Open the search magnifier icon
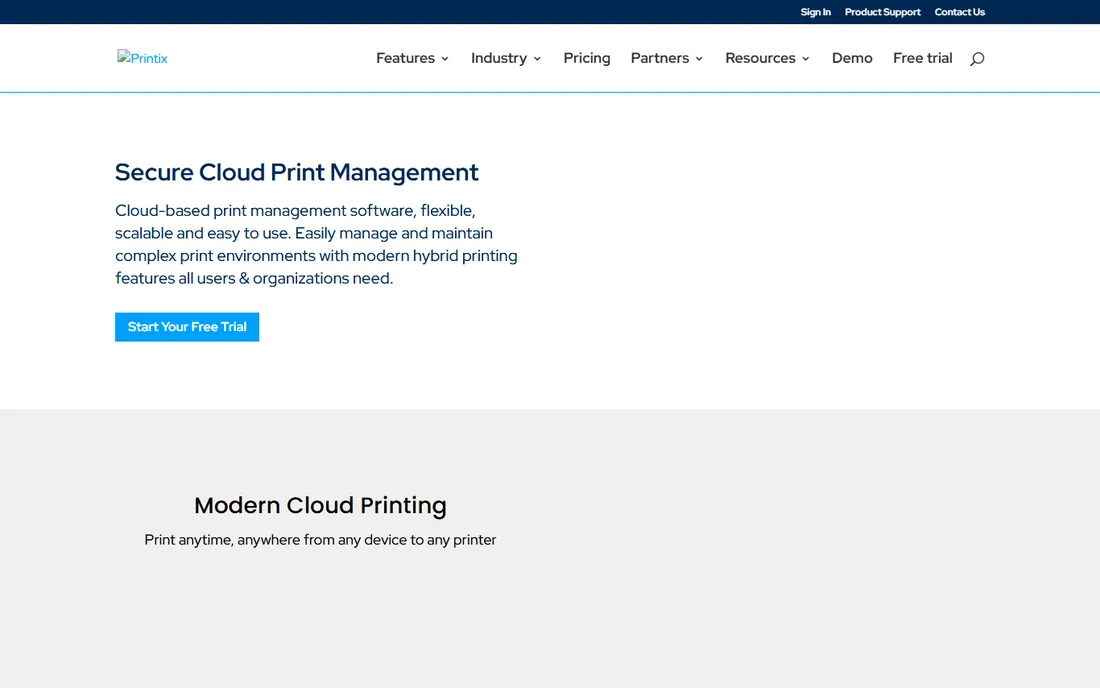Image resolution: width=1100 pixels, height=688 pixels. tap(977, 59)
